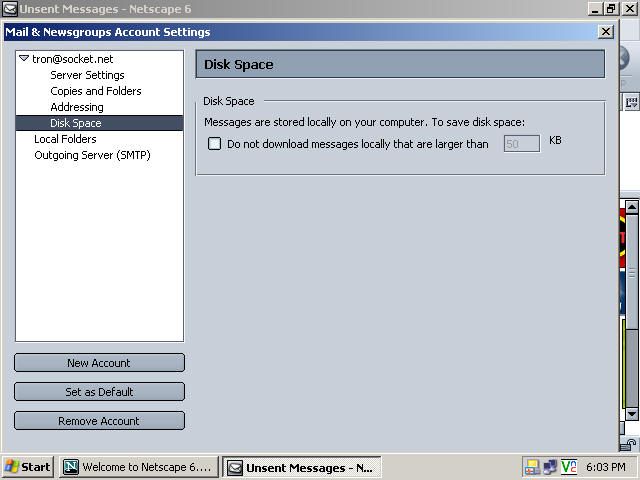640x480 pixels.
Task: Close the Account Settings dialog
Action: (606, 32)
